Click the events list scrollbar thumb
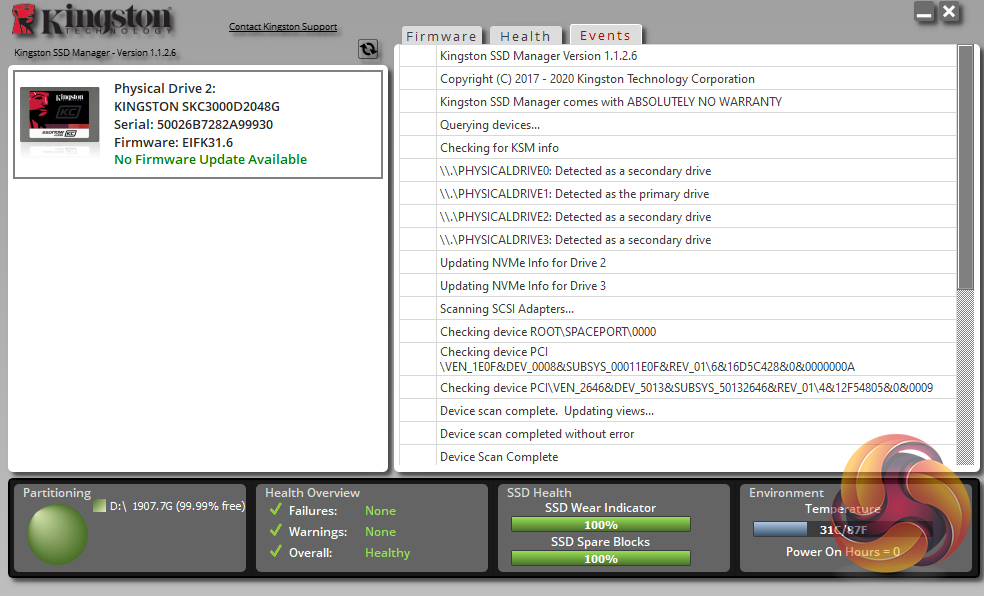This screenshot has height=596, width=984. [965, 167]
